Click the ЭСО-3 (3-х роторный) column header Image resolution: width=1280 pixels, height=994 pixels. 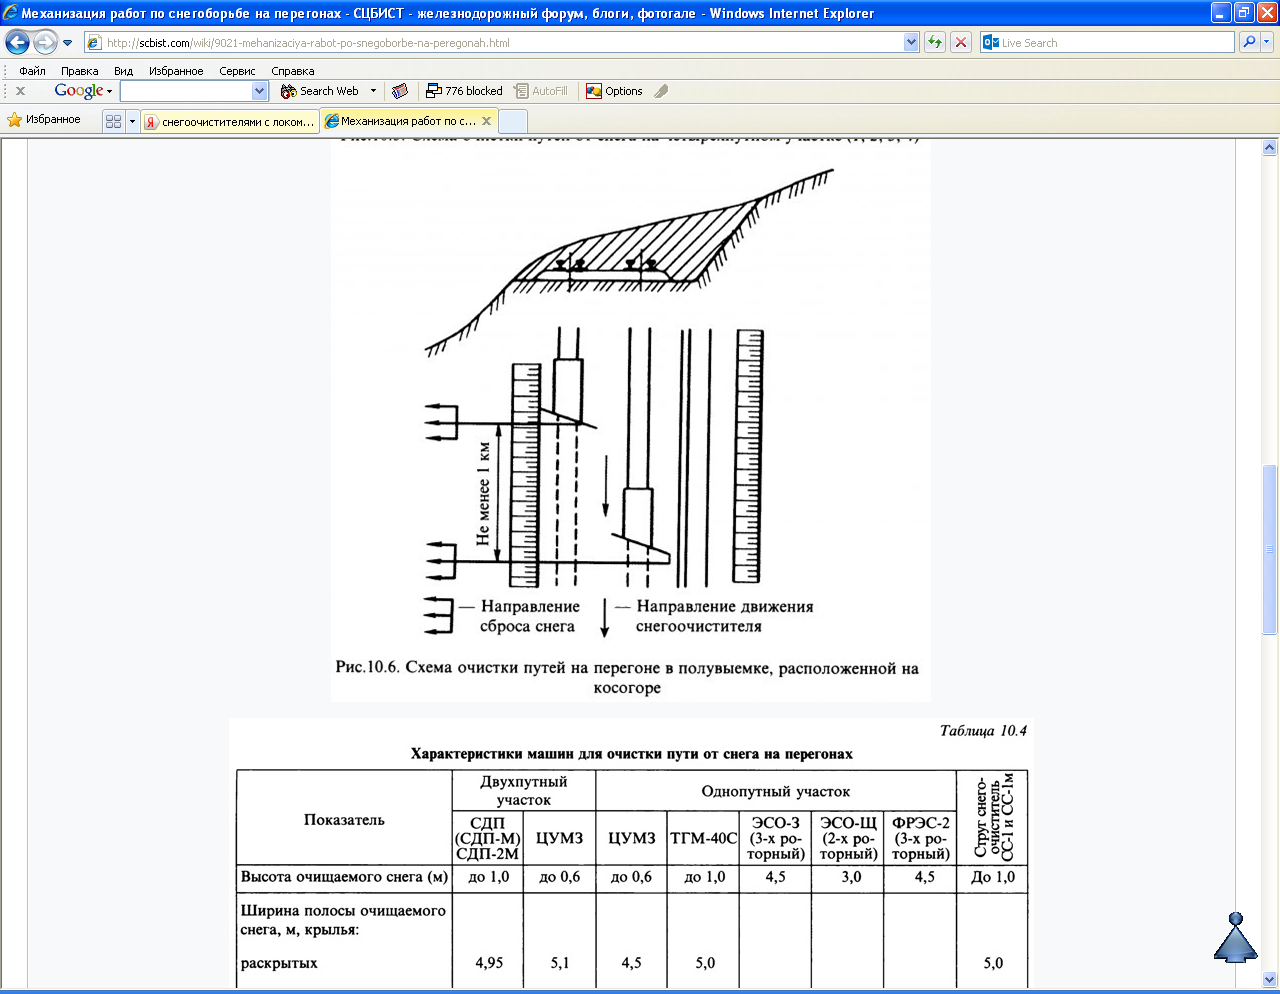click(775, 838)
